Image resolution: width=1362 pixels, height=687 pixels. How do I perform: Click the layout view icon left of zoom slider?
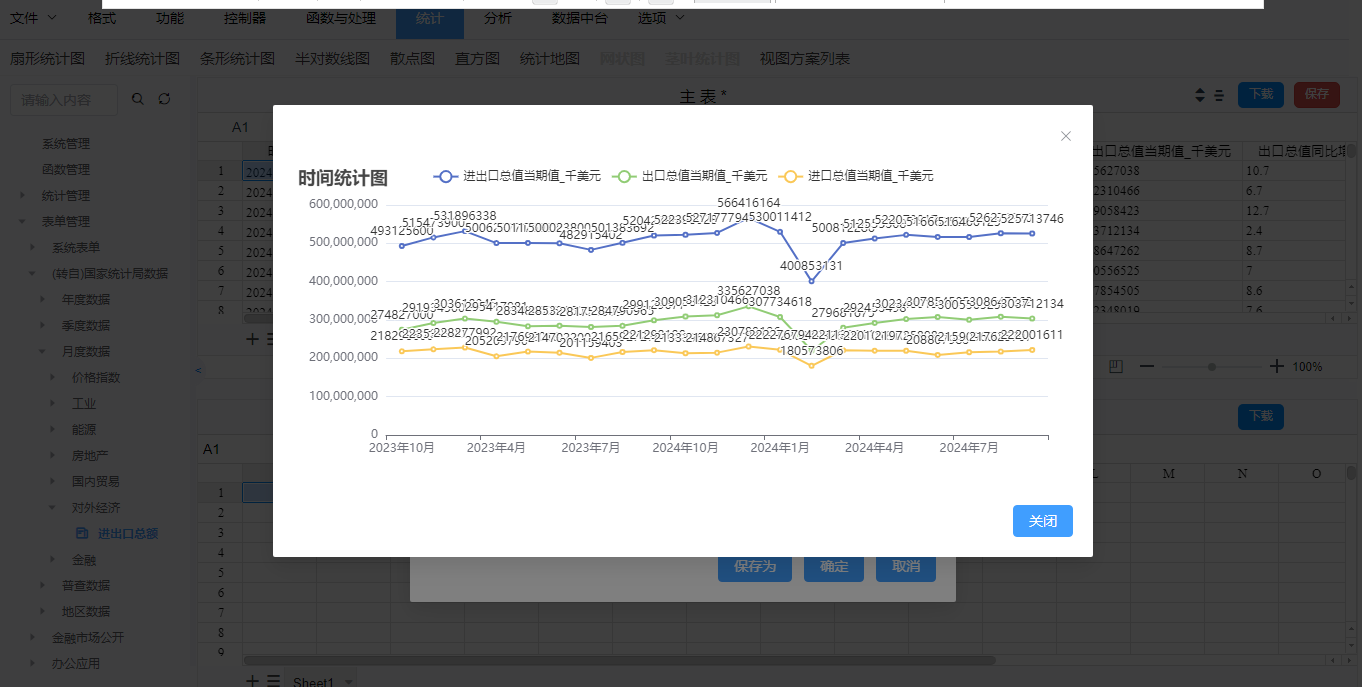pyautogui.click(x=1116, y=367)
